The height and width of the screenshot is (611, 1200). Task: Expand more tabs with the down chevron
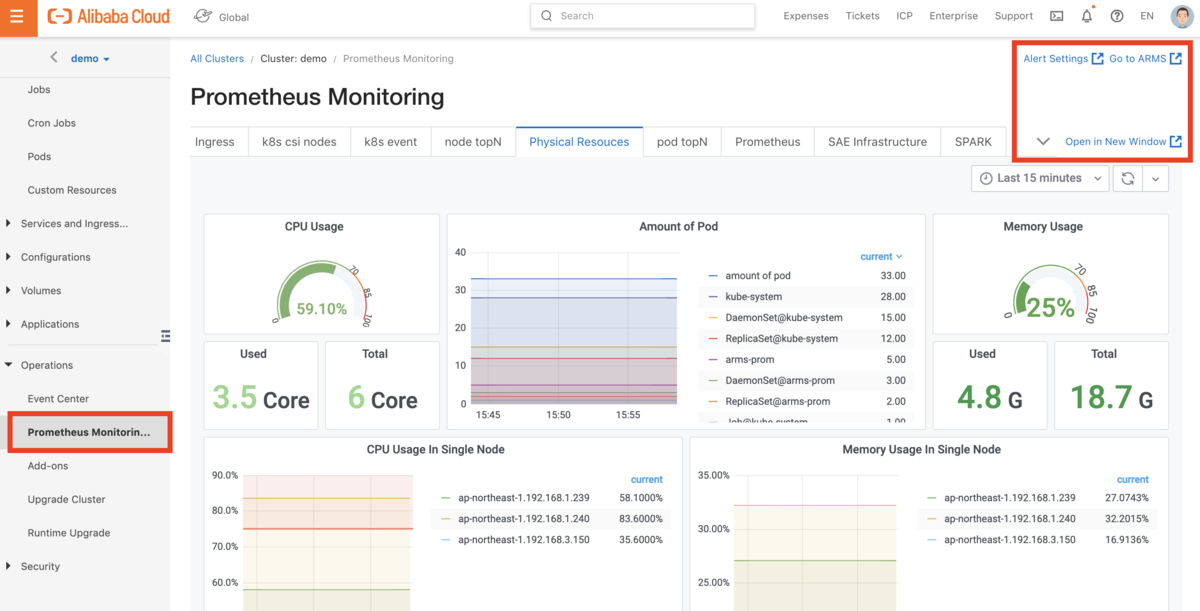coord(1043,141)
